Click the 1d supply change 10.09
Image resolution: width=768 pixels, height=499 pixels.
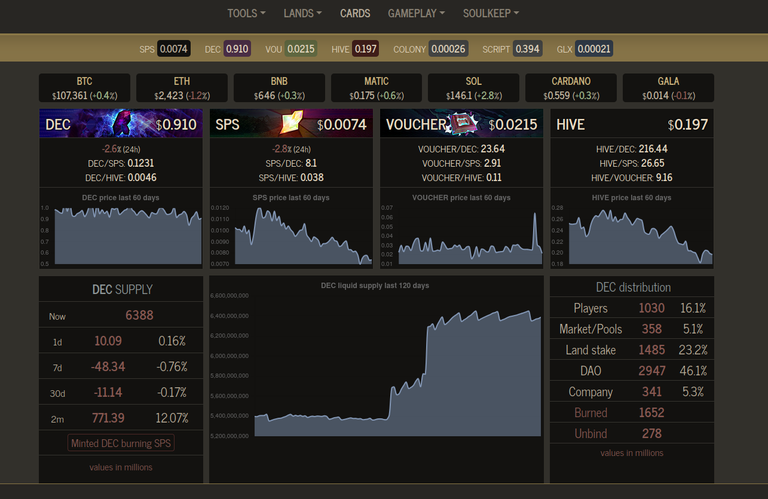pyautogui.click(x=108, y=341)
